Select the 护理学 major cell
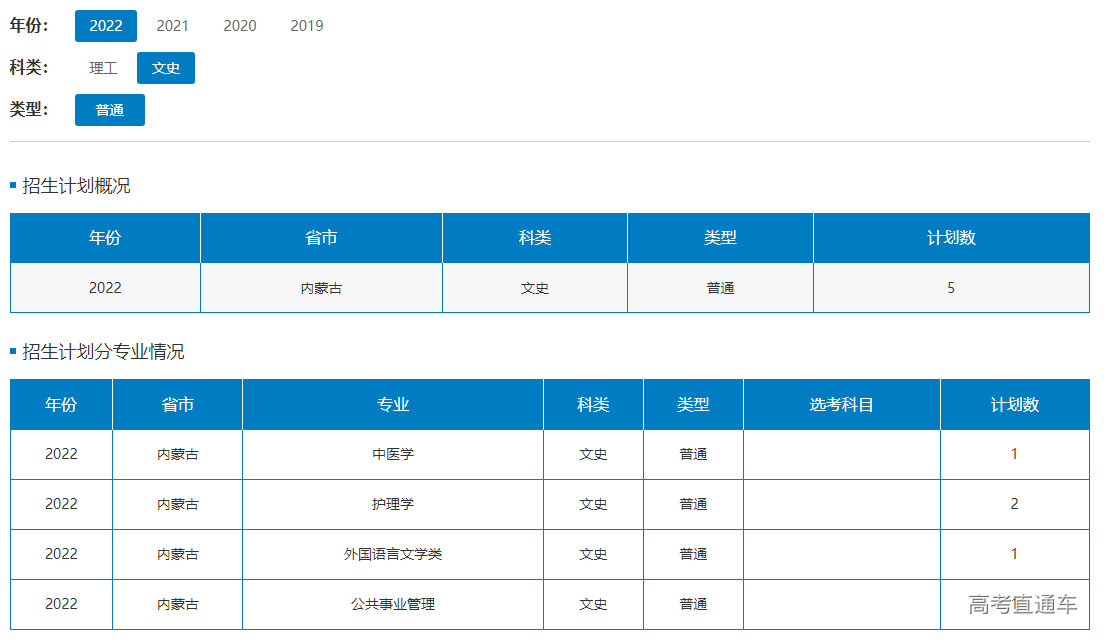Image resolution: width=1106 pixels, height=644 pixels. click(x=392, y=504)
